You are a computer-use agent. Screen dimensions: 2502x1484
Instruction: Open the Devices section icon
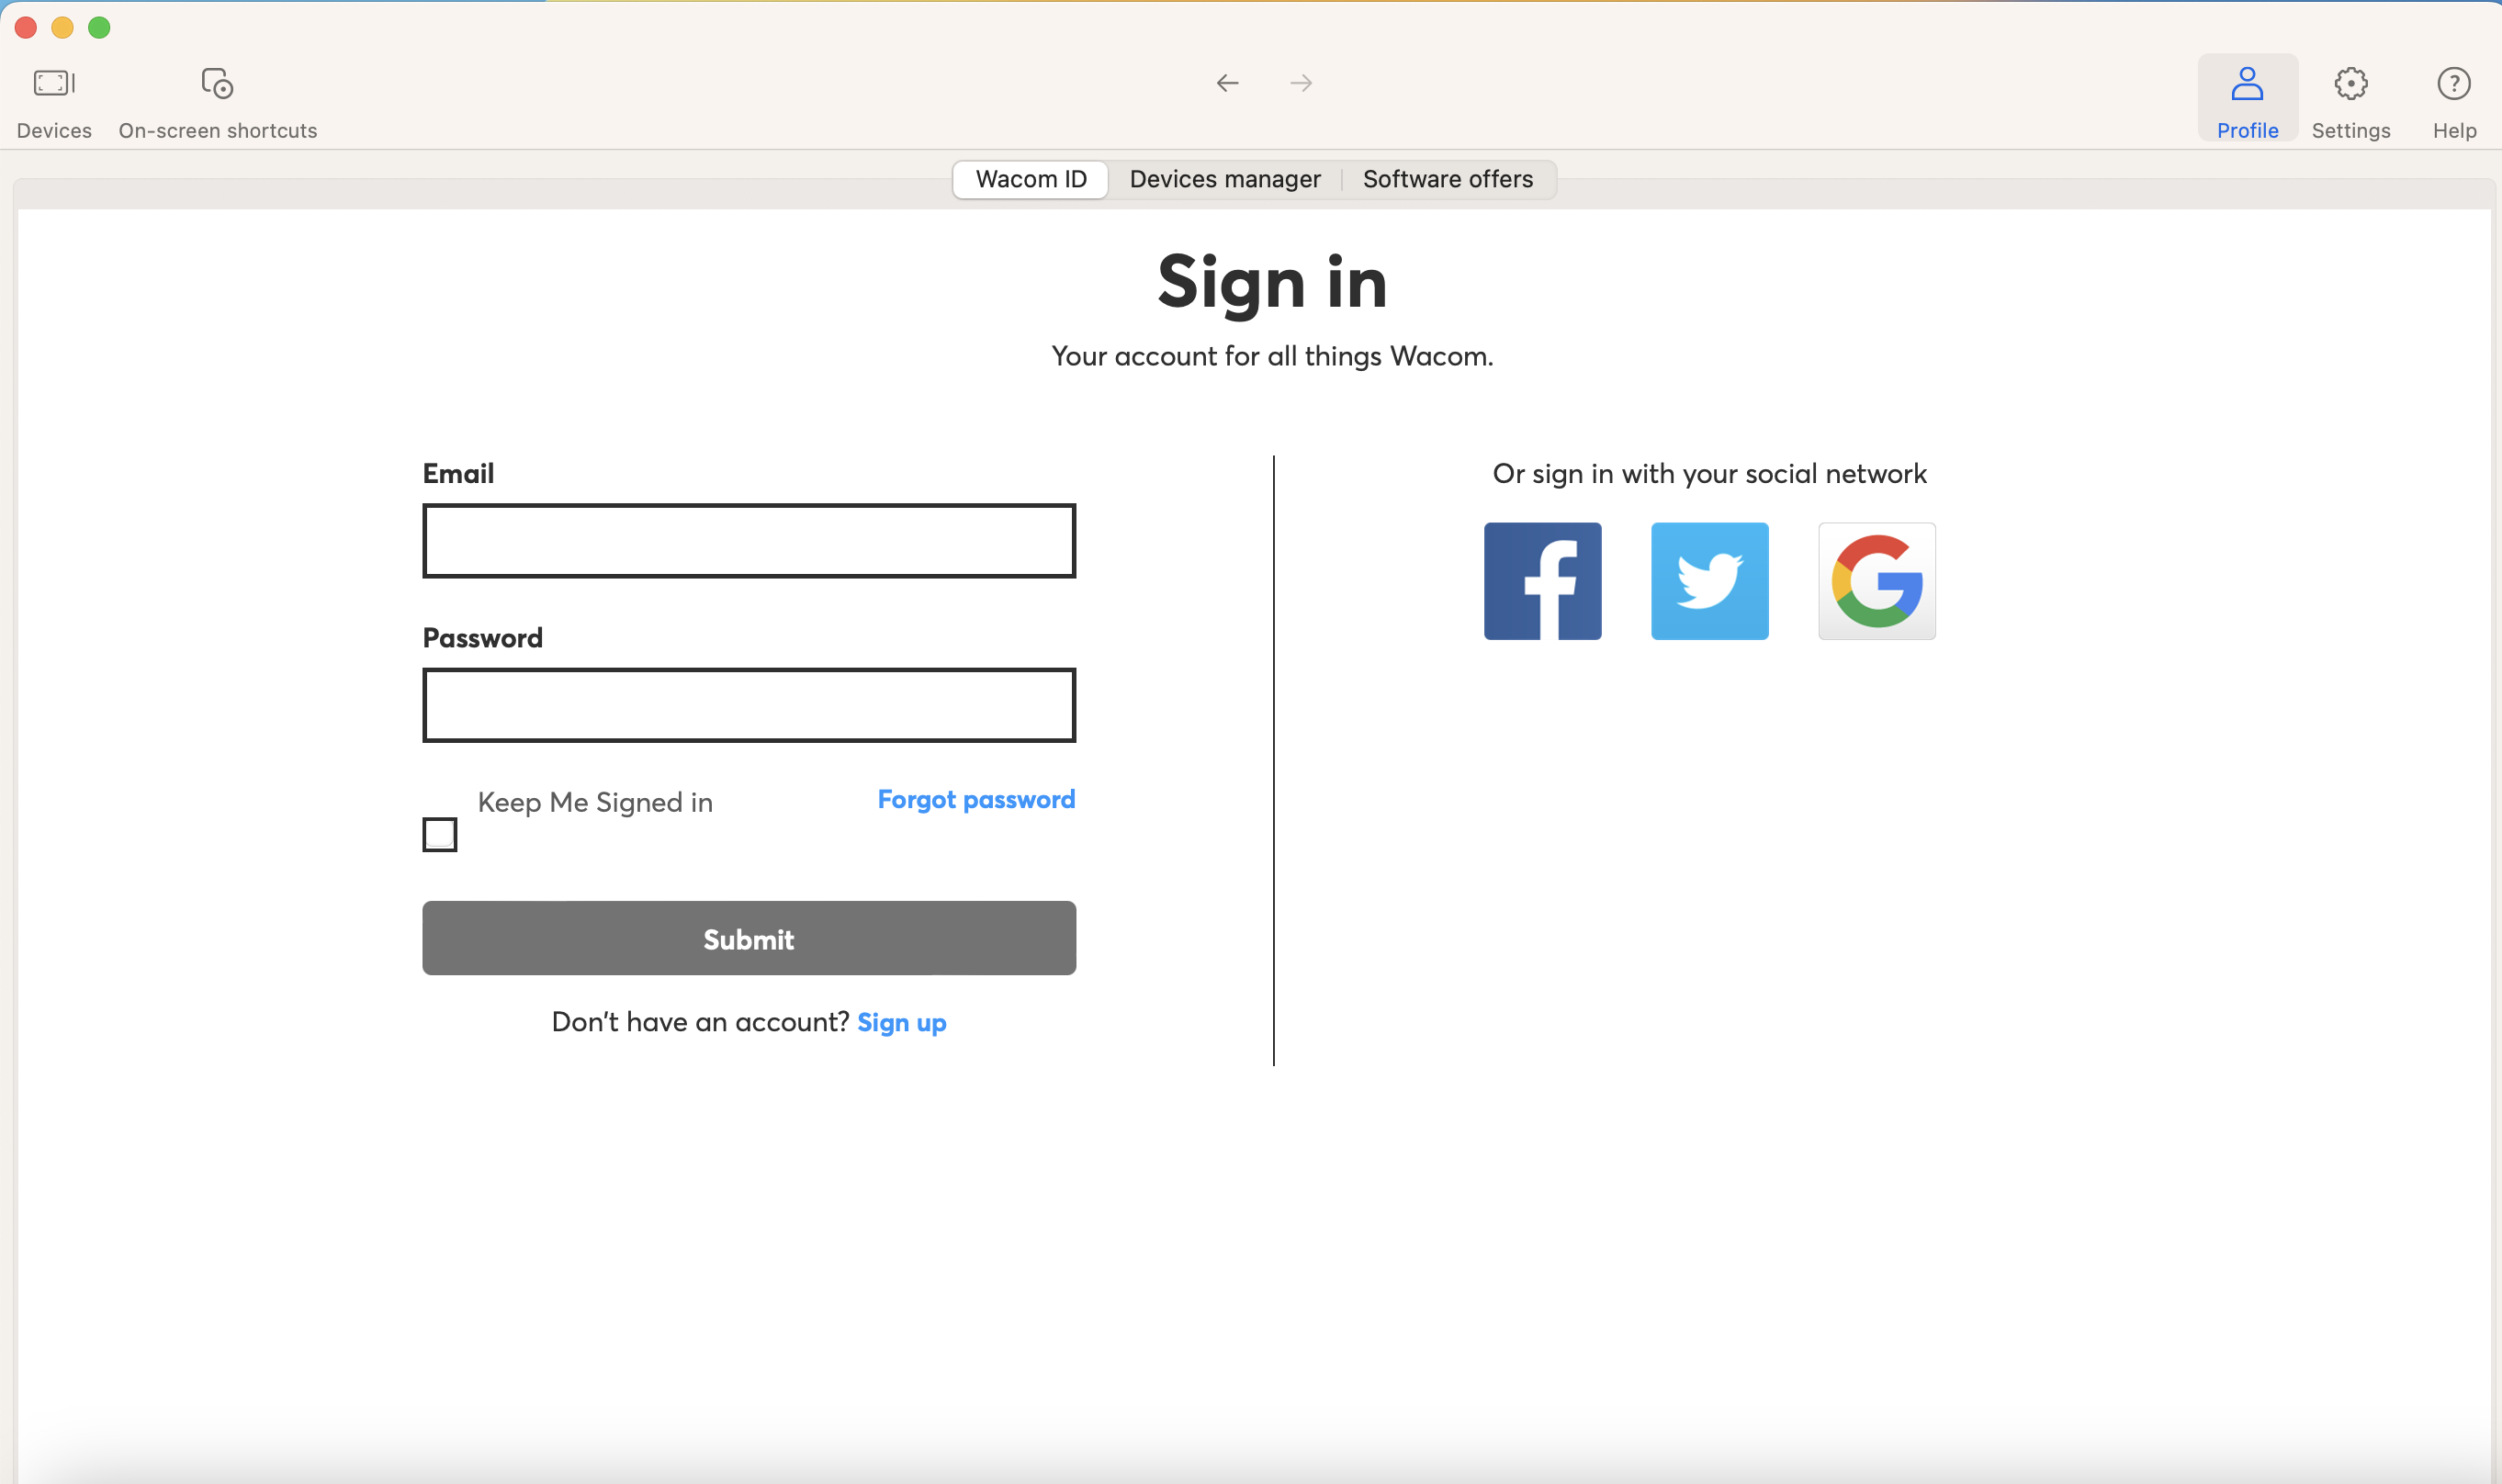(x=54, y=84)
